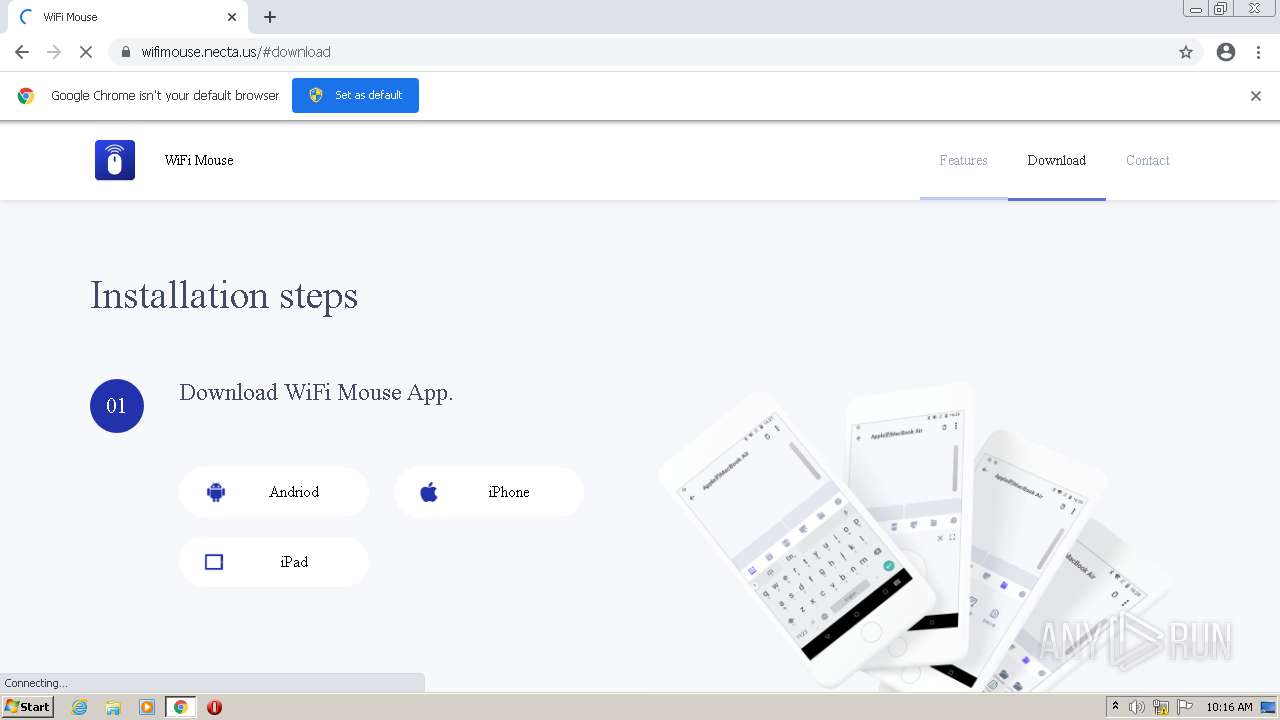Click the iPad square icon
Viewport: 1280px width, 720px height.
tap(214, 562)
